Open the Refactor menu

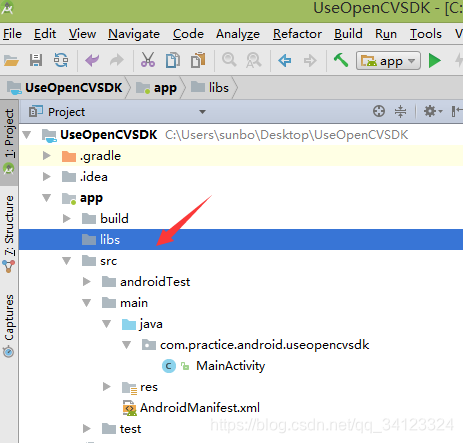(x=297, y=34)
